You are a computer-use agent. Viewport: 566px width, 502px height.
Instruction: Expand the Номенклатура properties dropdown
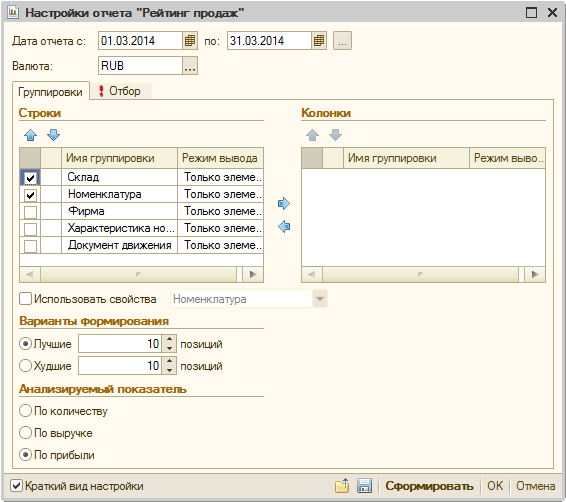(x=320, y=299)
